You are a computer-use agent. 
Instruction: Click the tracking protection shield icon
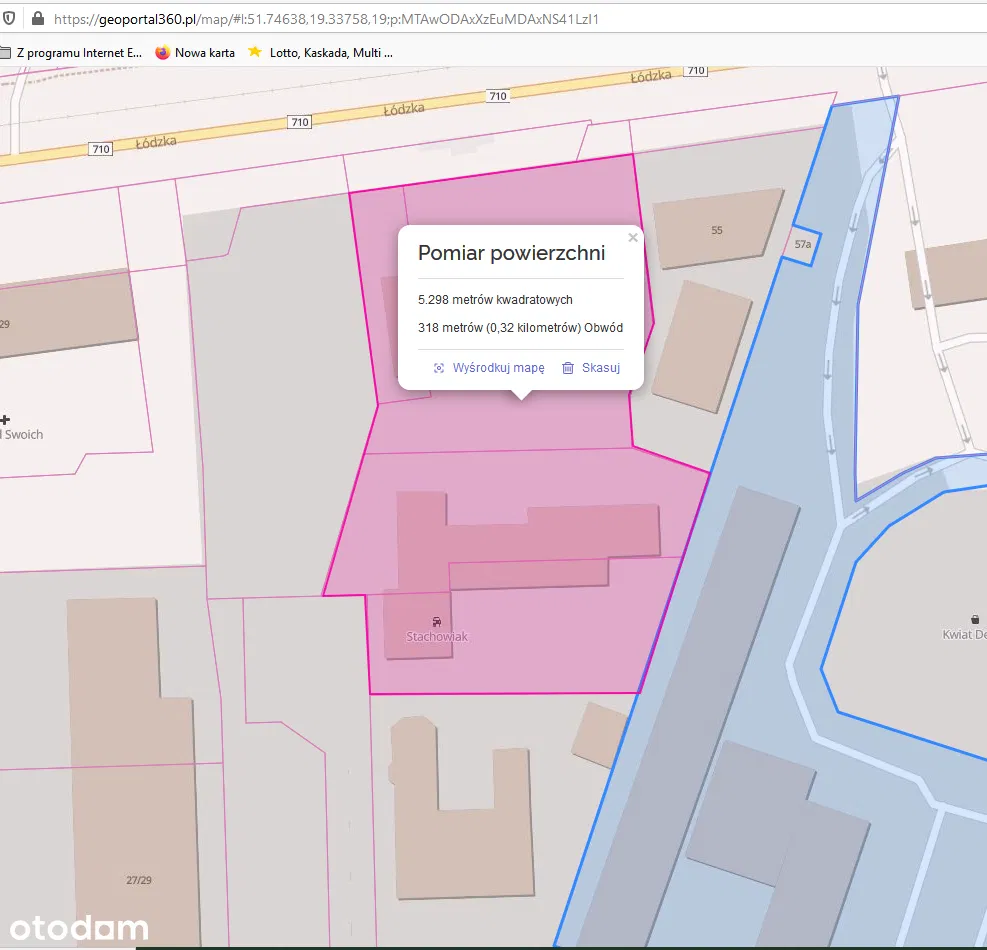coord(9,18)
